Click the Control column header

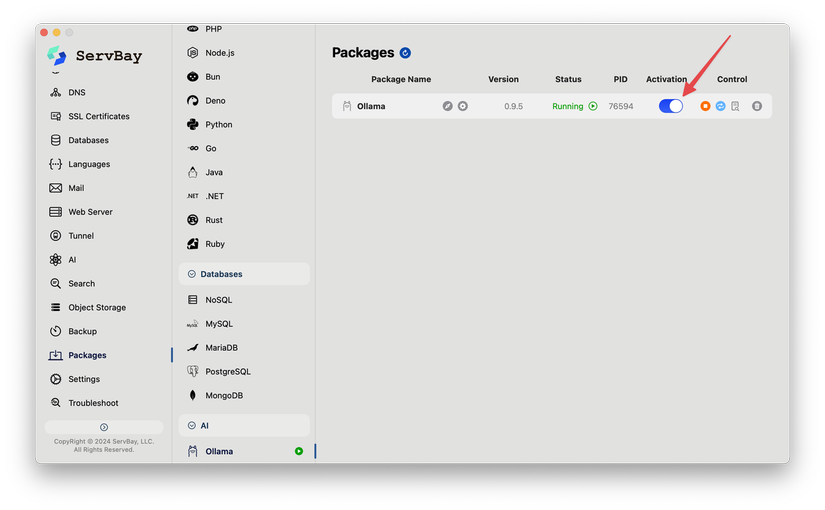point(732,79)
